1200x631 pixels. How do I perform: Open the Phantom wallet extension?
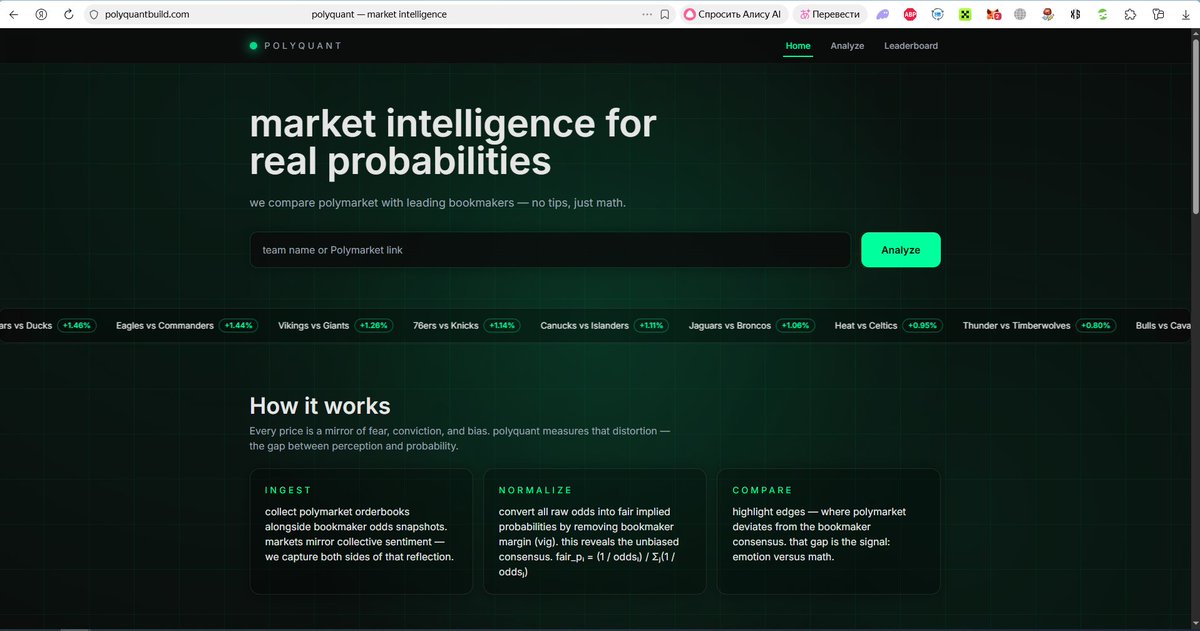coord(884,14)
